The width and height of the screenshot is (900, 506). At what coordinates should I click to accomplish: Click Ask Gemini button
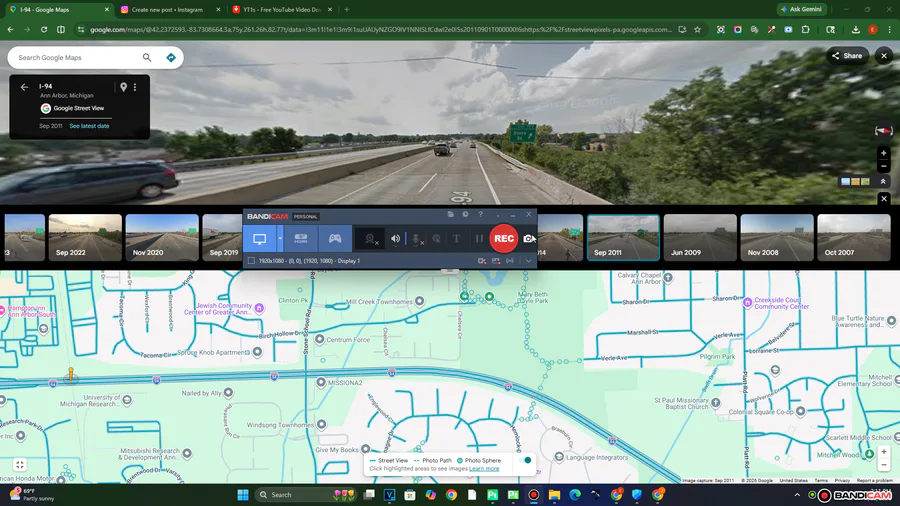(x=801, y=9)
